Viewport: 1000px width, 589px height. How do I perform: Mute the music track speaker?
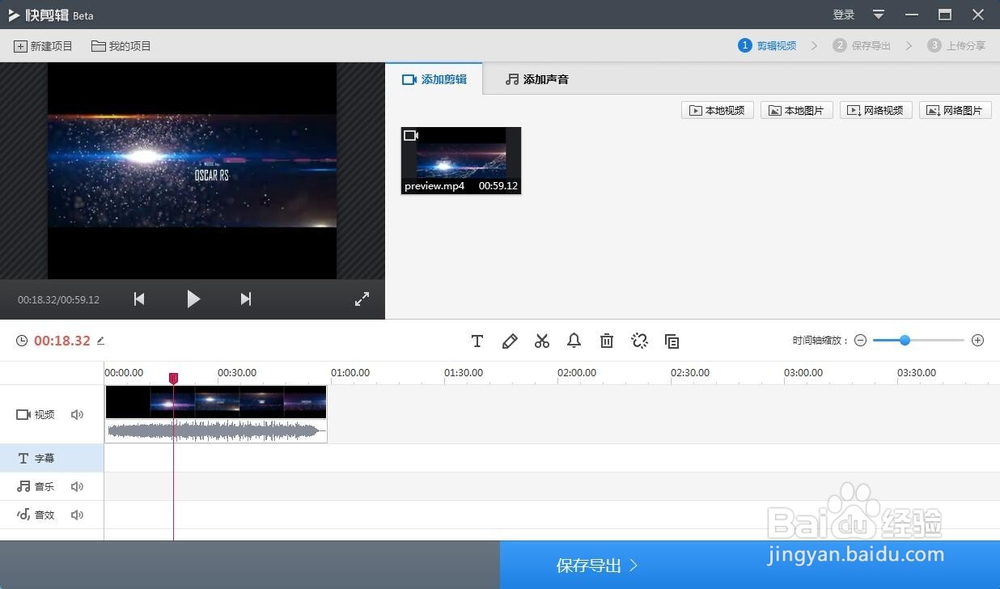[x=77, y=487]
